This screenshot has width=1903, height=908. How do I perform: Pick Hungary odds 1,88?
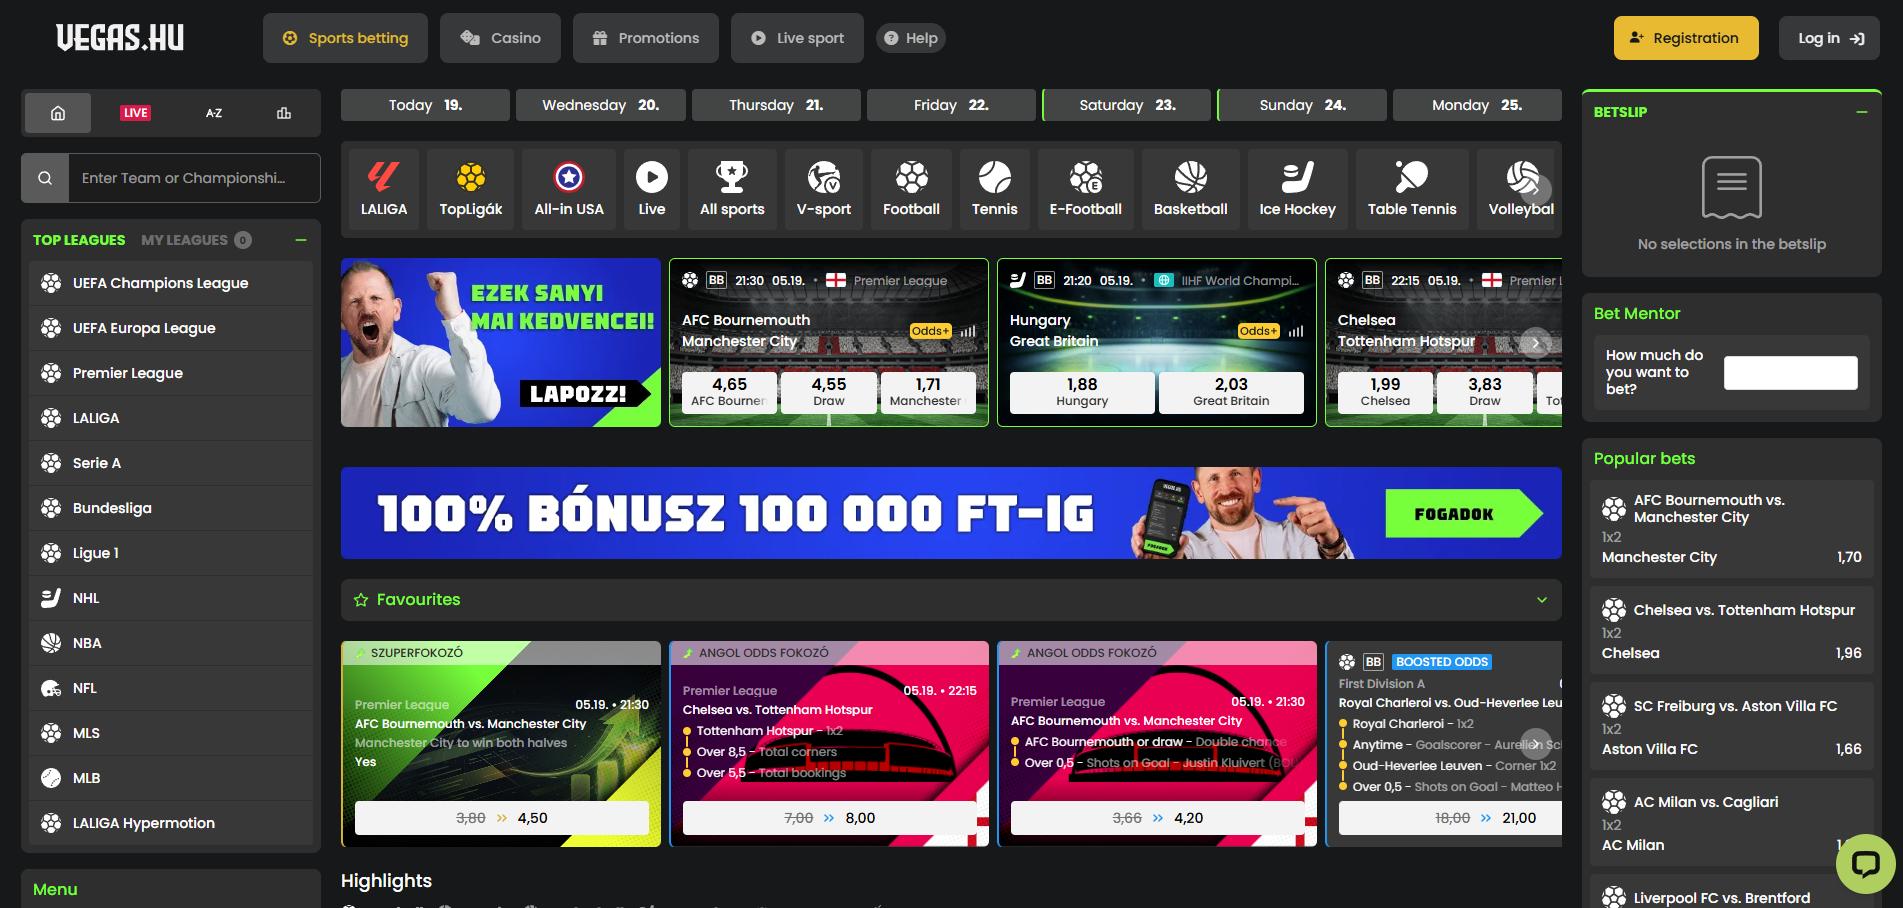(x=1082, y=392)
